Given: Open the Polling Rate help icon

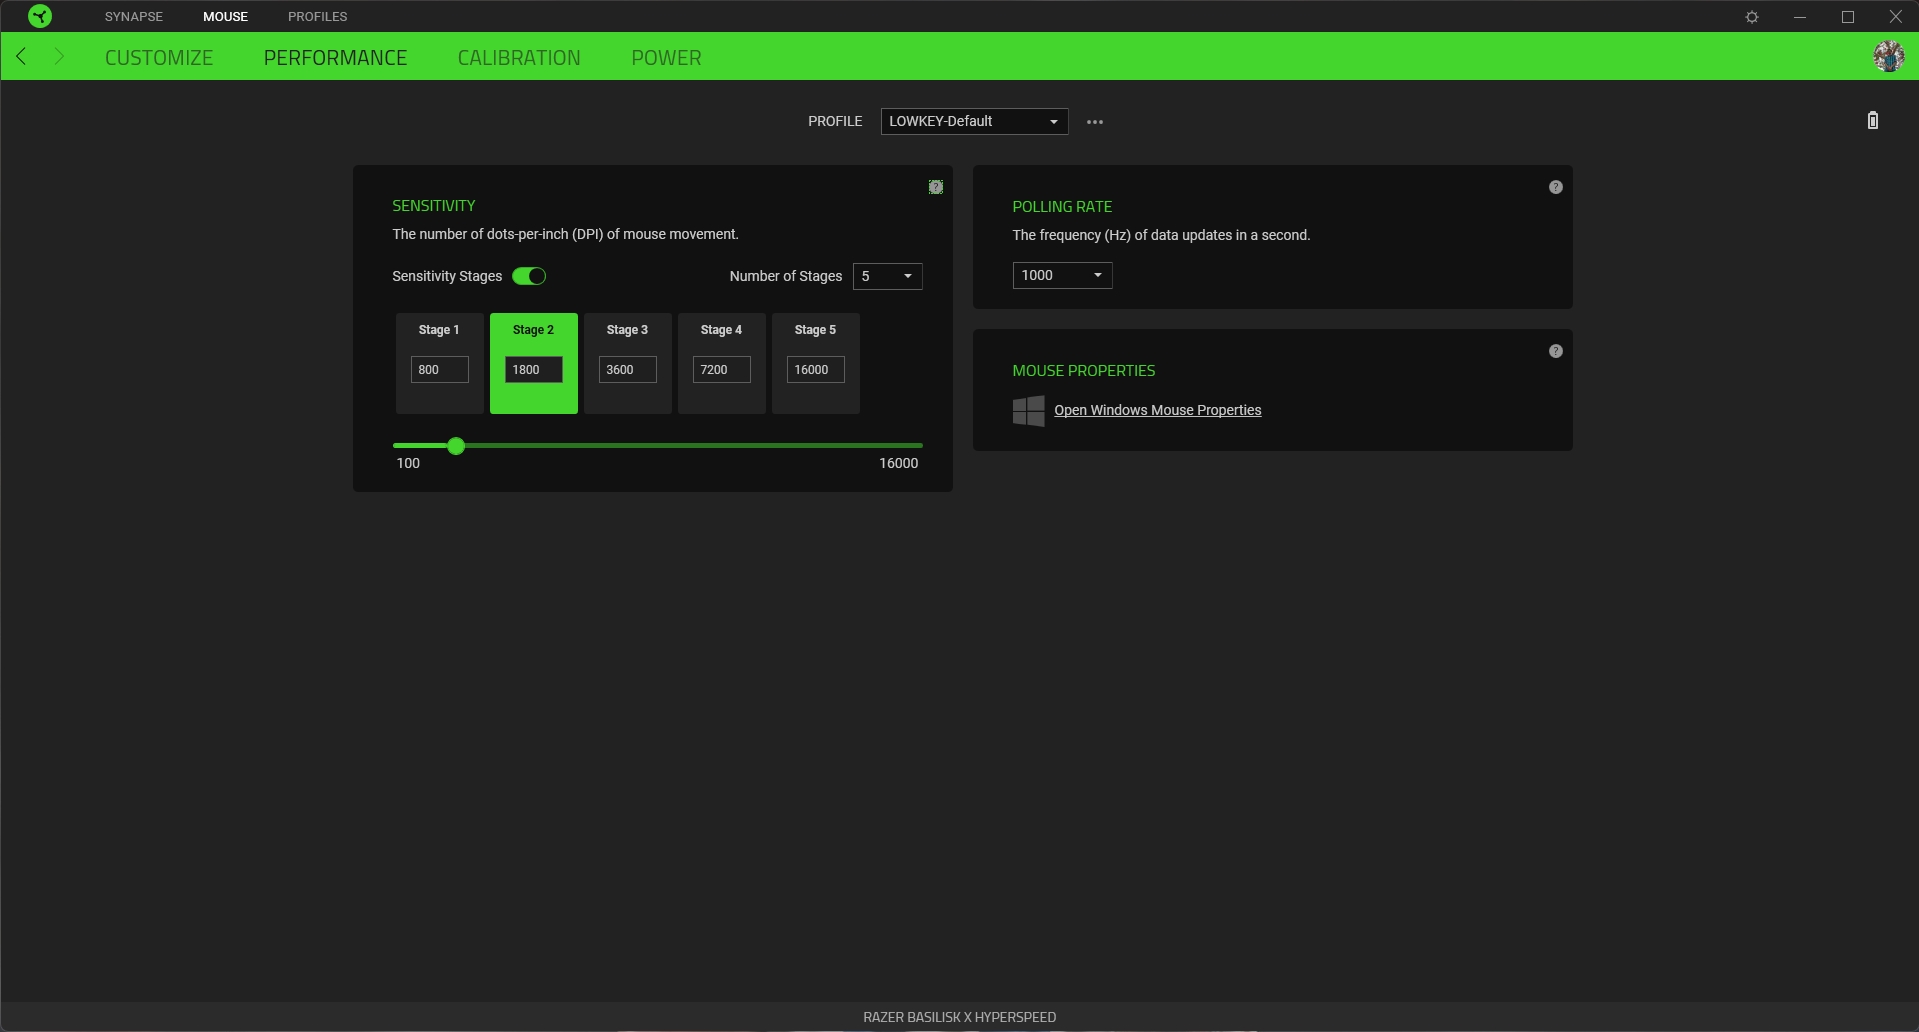Looking at the screenshot, I should coord(1556,187).
